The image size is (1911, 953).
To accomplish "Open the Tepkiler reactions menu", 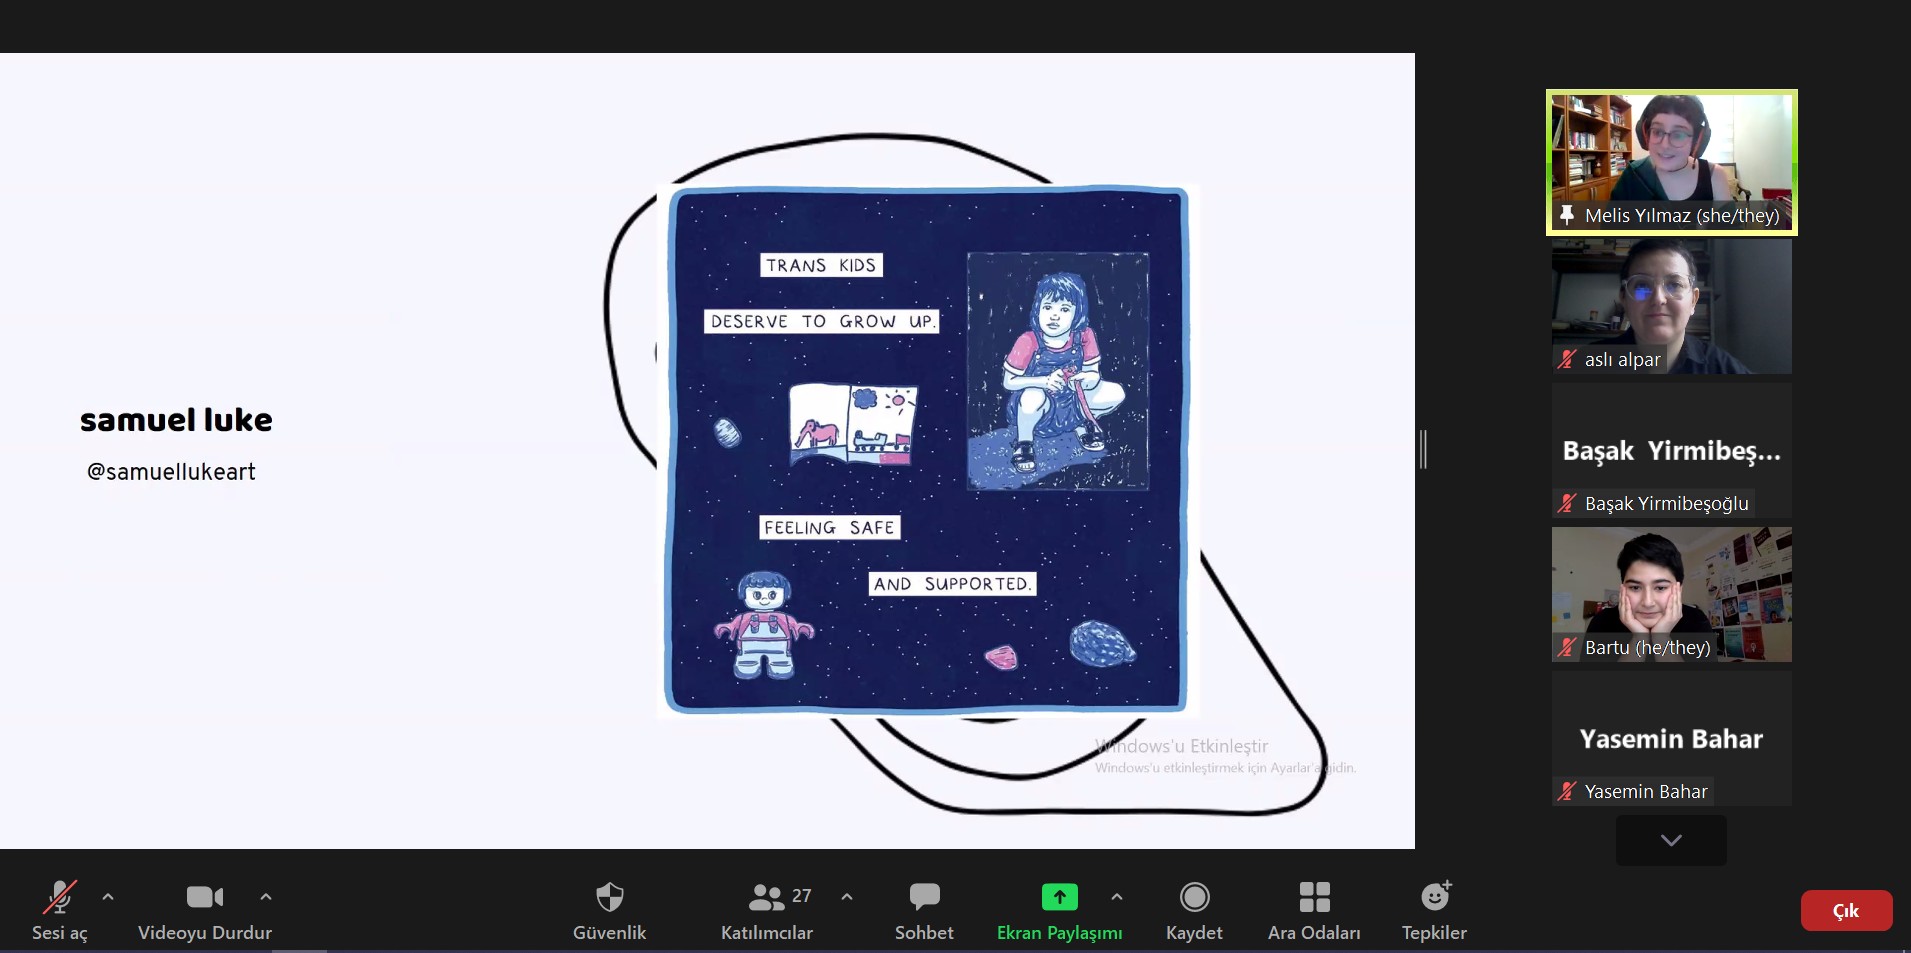I will tap(1434, 898).
